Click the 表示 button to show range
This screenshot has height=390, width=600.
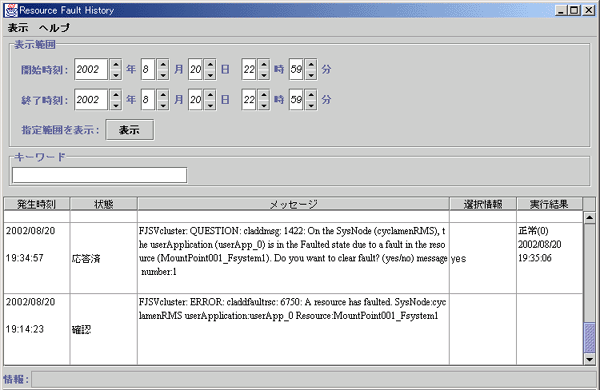[130, 130]
